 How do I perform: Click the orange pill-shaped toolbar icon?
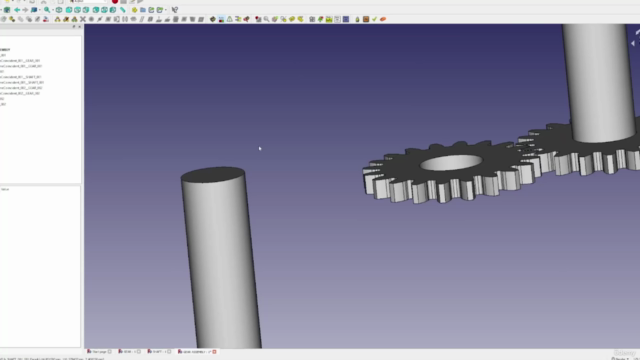(x=383, y=19)
